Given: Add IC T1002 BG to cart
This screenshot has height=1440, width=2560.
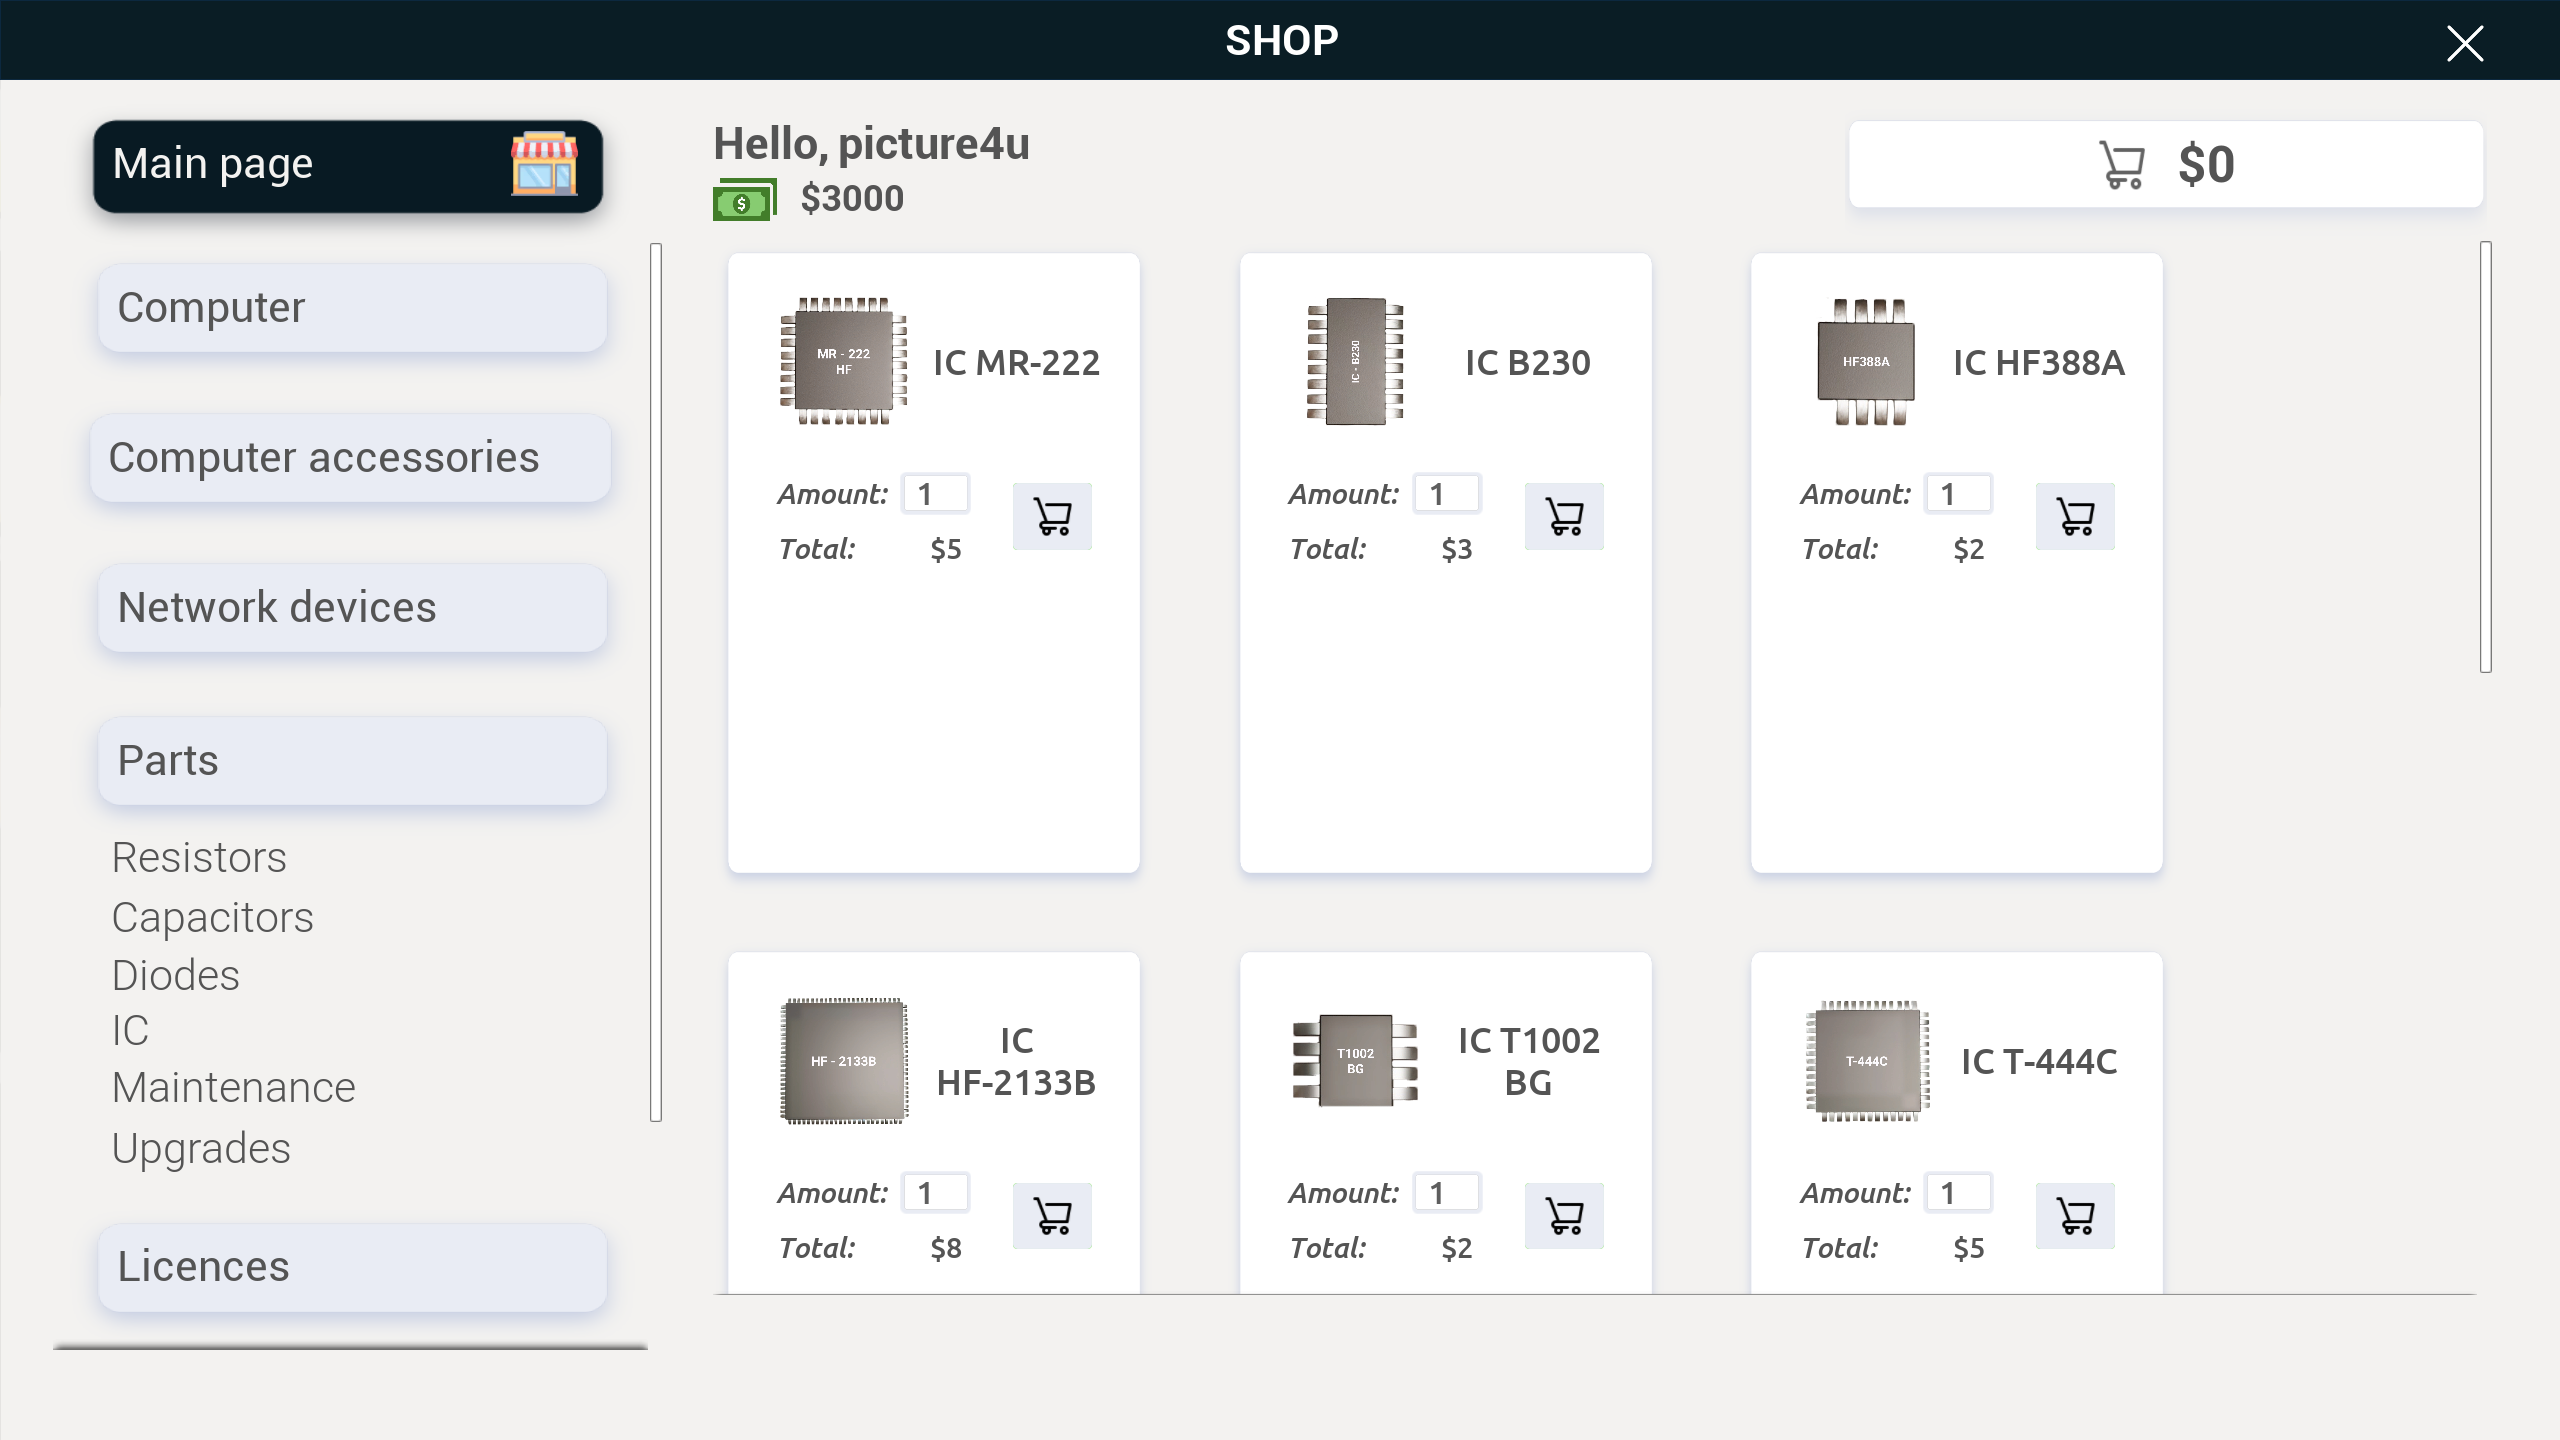Looking at the screenshot, I should pyautogui.click(x=1564, y=1216).
